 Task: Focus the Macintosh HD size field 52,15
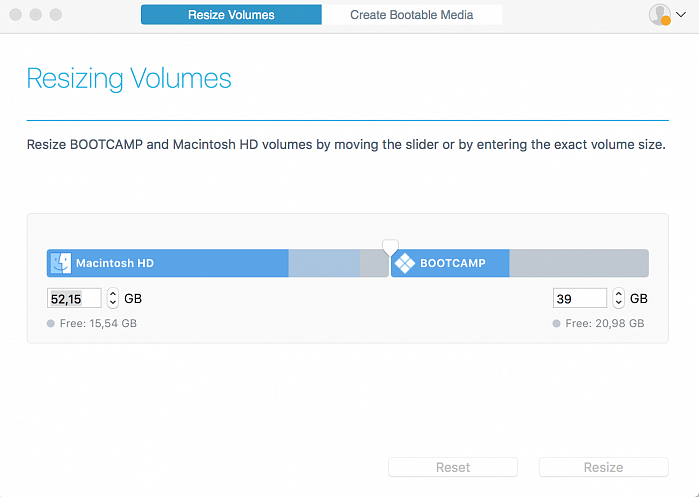74,298
